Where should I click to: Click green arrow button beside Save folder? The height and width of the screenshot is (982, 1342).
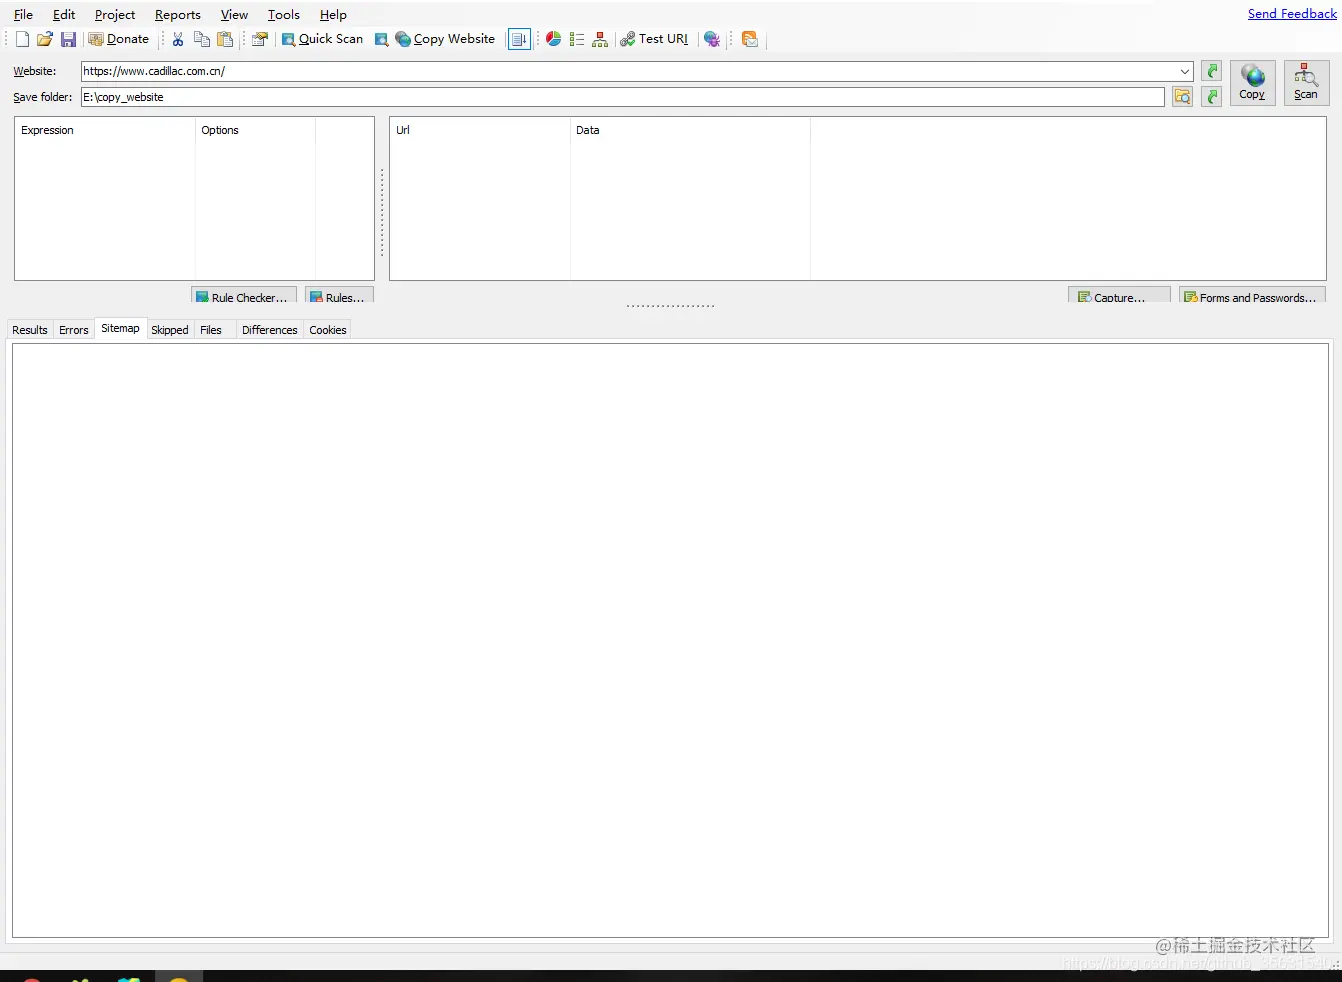pos(1212,97)
